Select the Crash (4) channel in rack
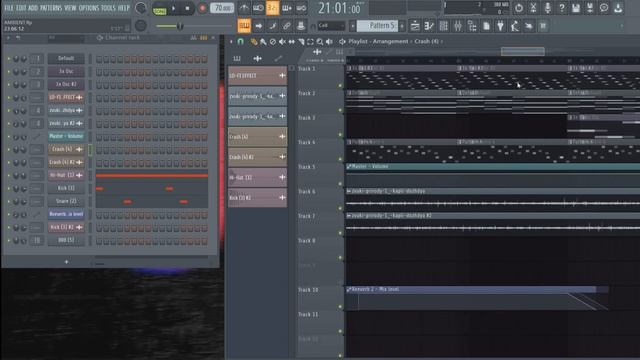This screenshot has width=640, height=360. [x=66, y=149]
